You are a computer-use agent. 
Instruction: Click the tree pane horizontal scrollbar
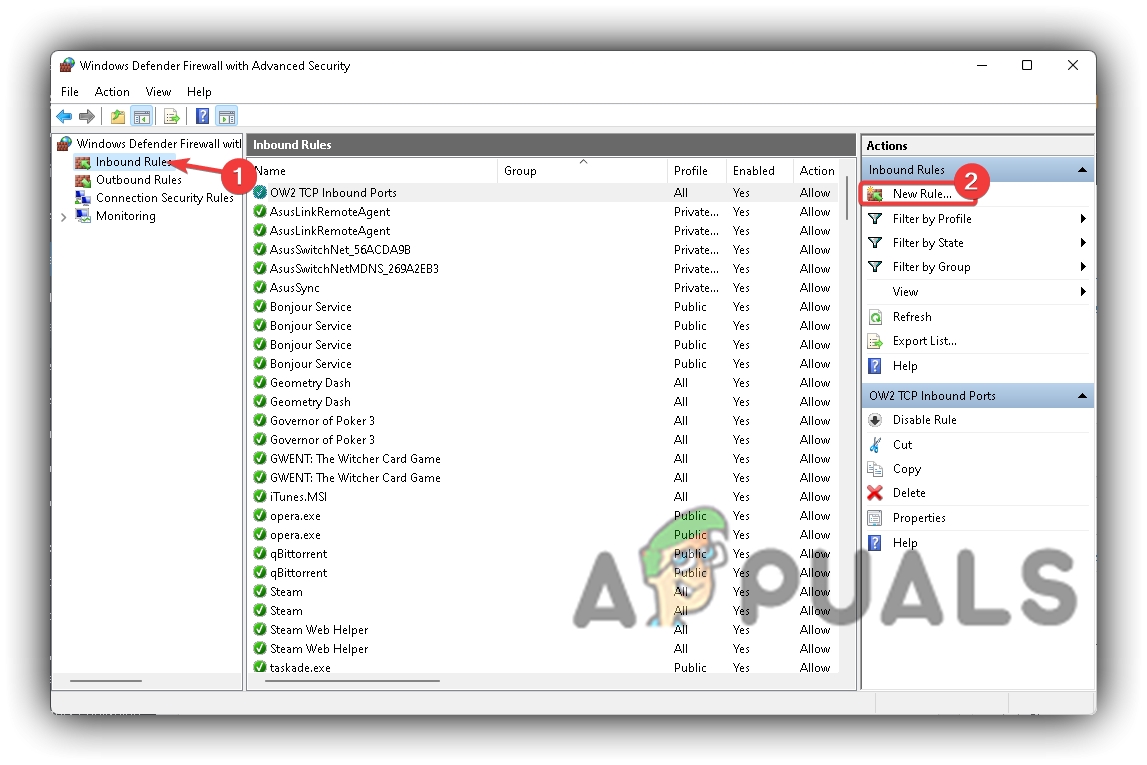coord(106,681)
